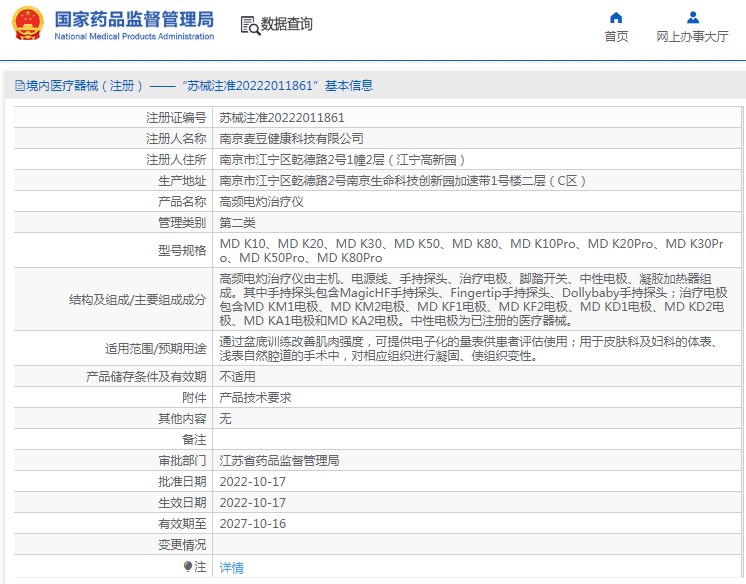The height and width of the screenshot is (584, 746).
Task: Click the 第二类 category value
Action: tap(237, 223)
